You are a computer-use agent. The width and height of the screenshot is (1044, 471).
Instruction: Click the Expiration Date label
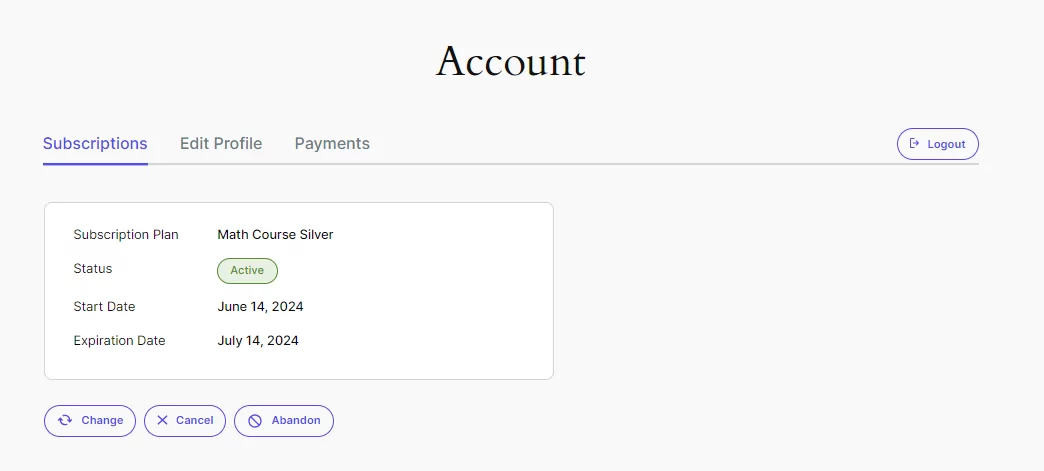point(119,341)
